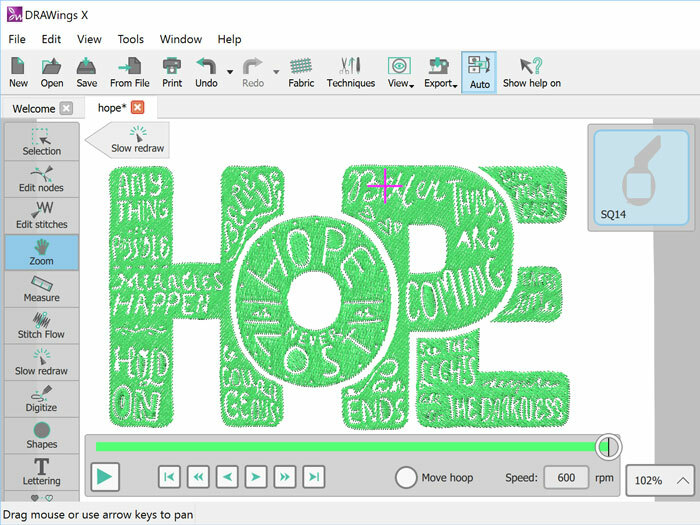Jump to the first stitch
The width and height of the screenshot is (700, 525).
pyautogui.click(x=170, y=477)
